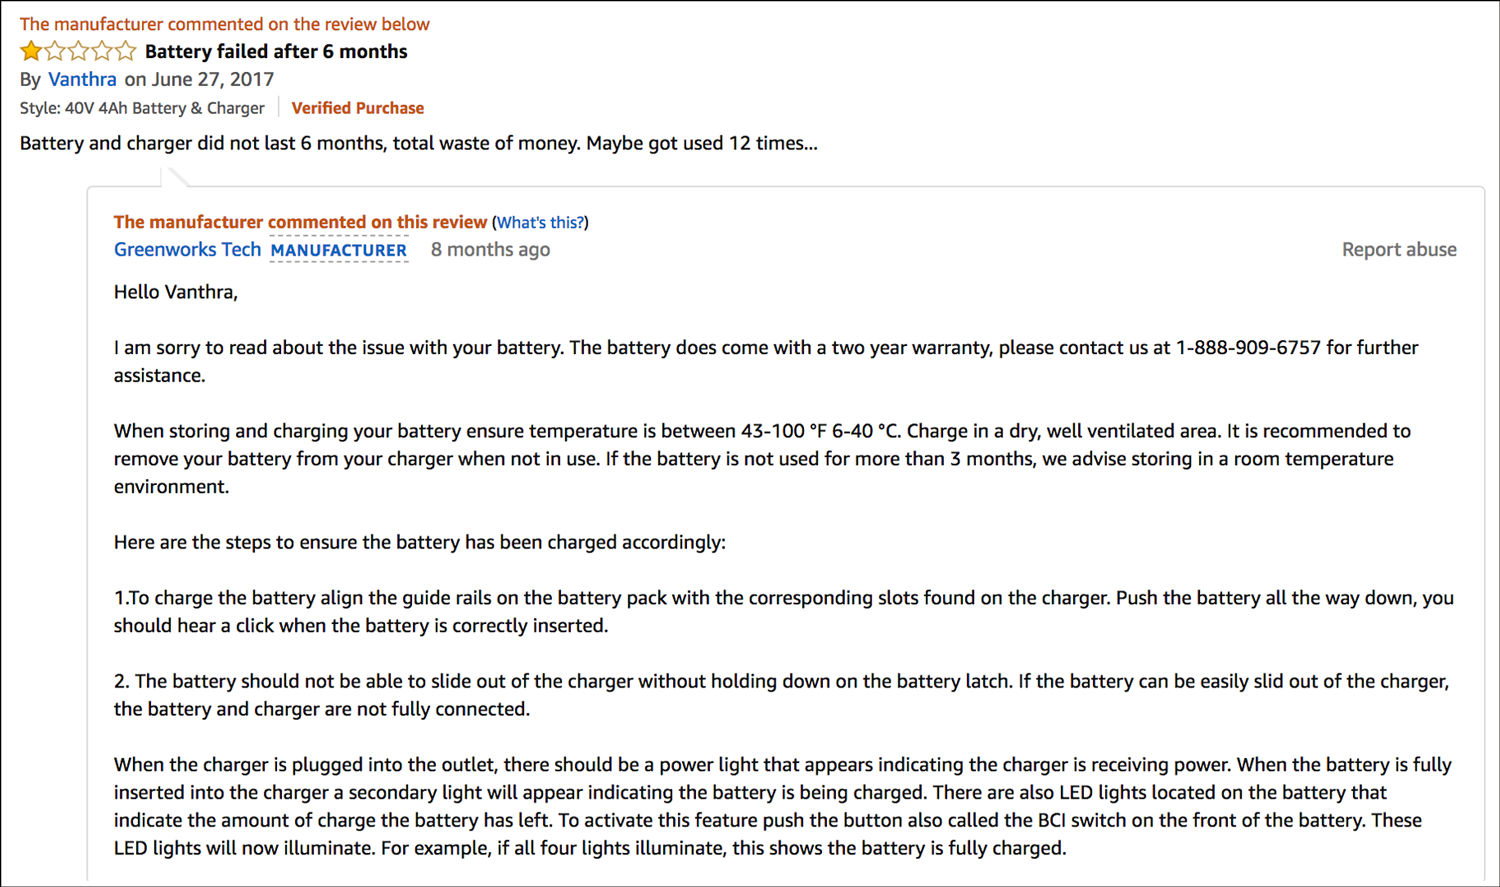Select the second star in the rating
The height and width of the screenshot is (887, 1500).
pyautogui.click(x=55, y=50)
